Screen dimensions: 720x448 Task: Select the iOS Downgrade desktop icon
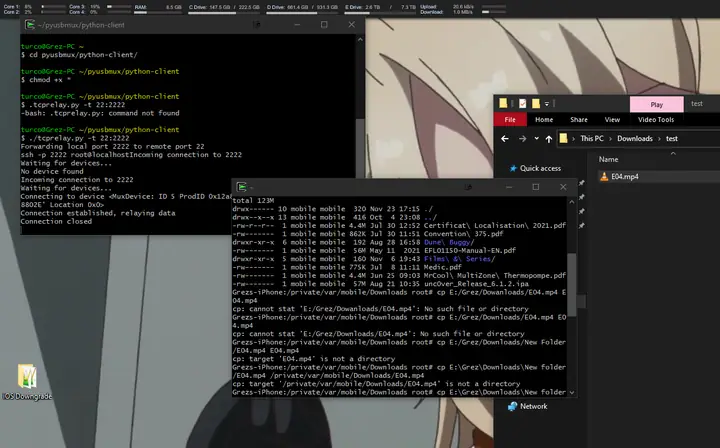pos(27,382)
